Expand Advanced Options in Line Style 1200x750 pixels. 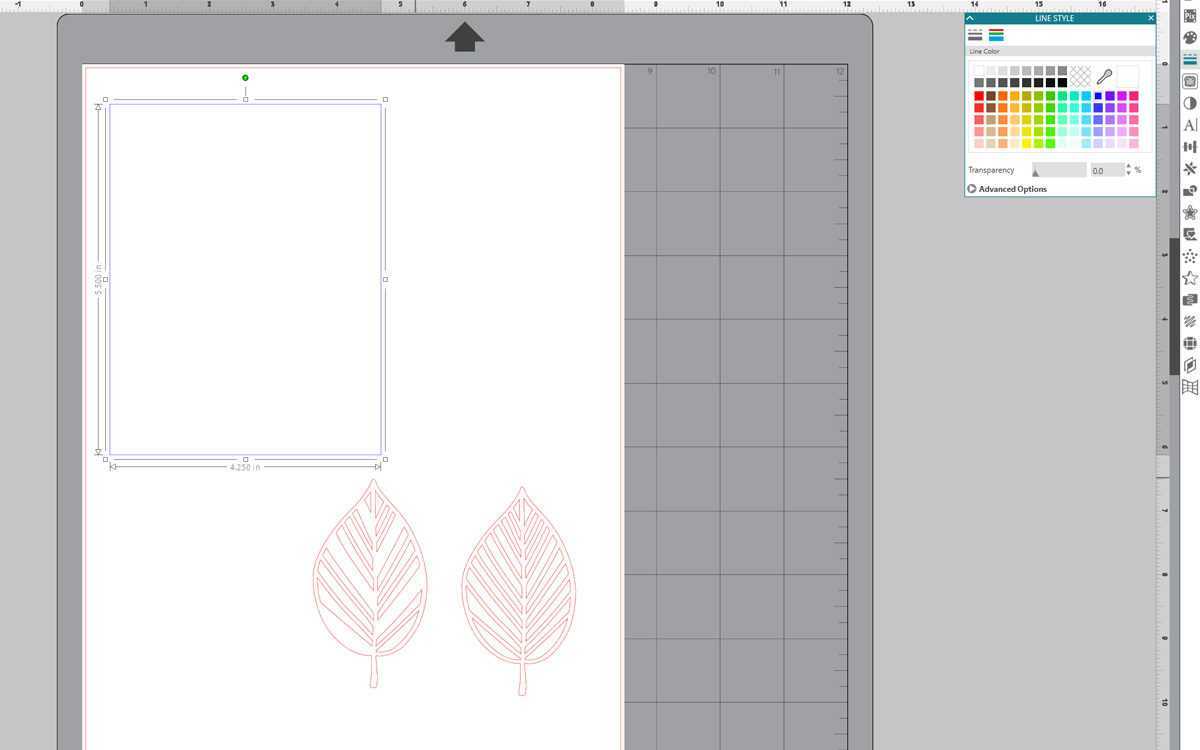coord(1008,189)
